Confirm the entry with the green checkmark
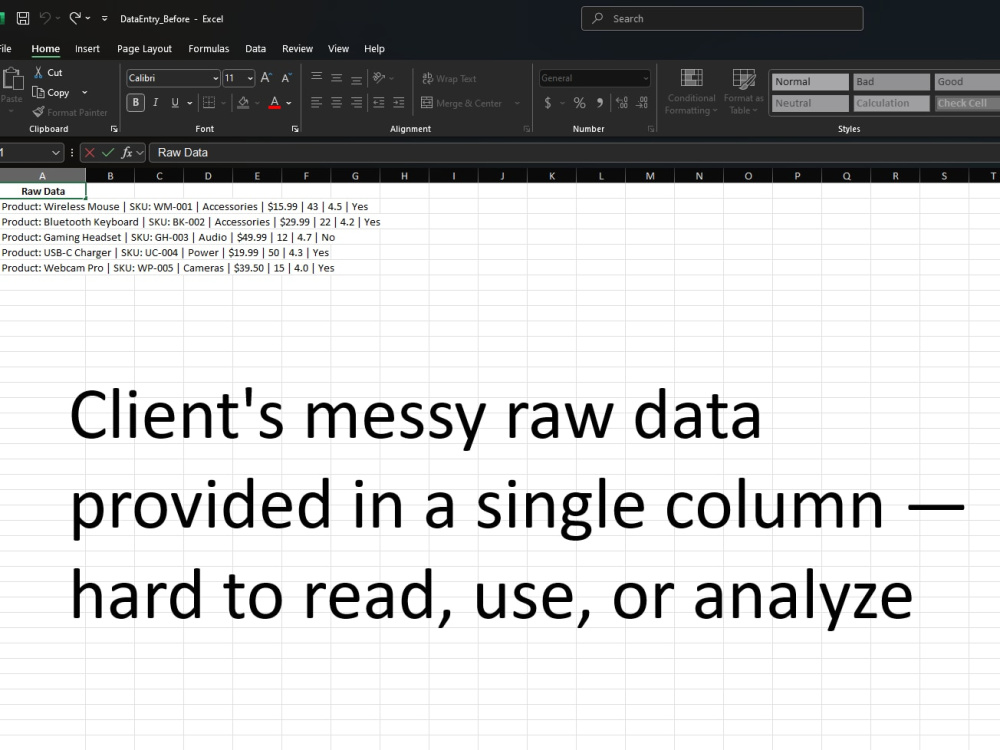1000x750 pixels. 108,152
